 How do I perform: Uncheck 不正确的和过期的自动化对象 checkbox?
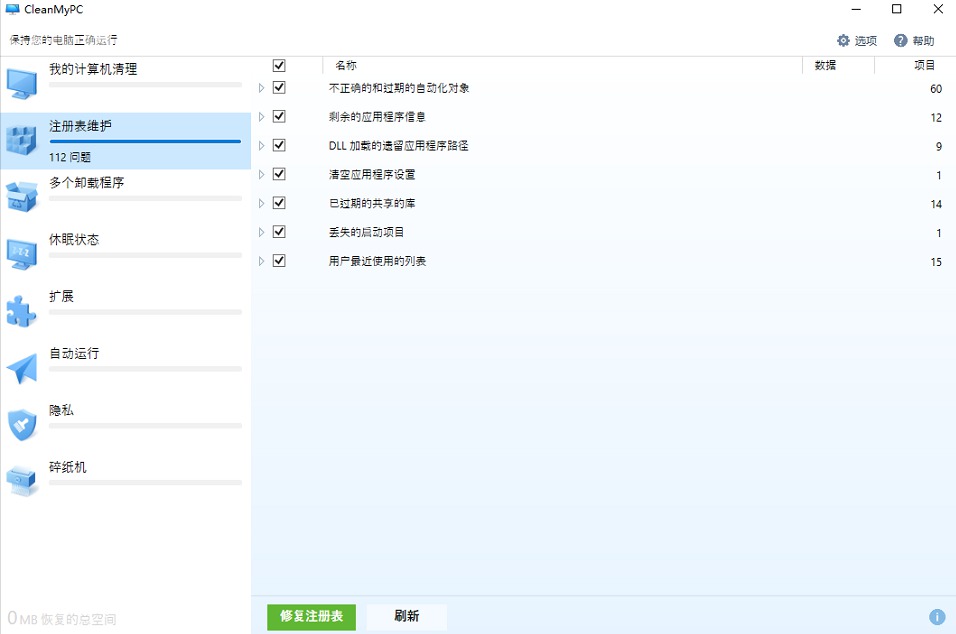(279, 87)
